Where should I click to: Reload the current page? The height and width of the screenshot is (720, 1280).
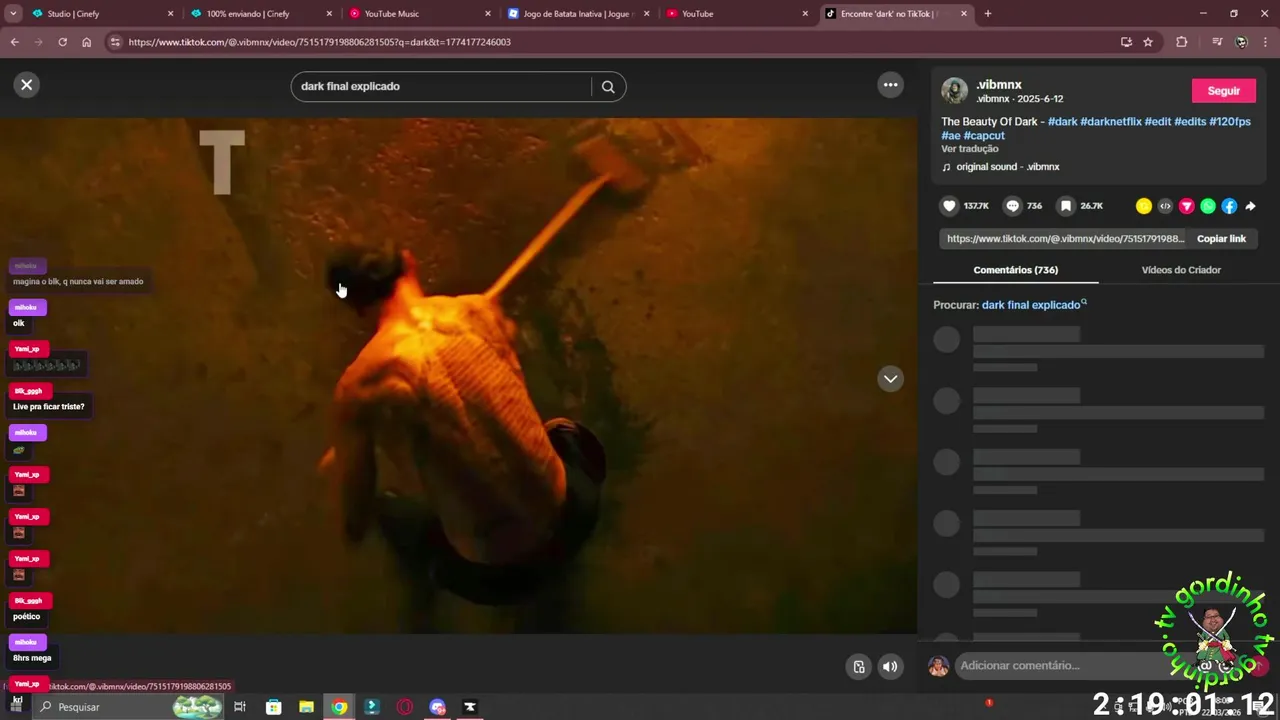[62, 42]
